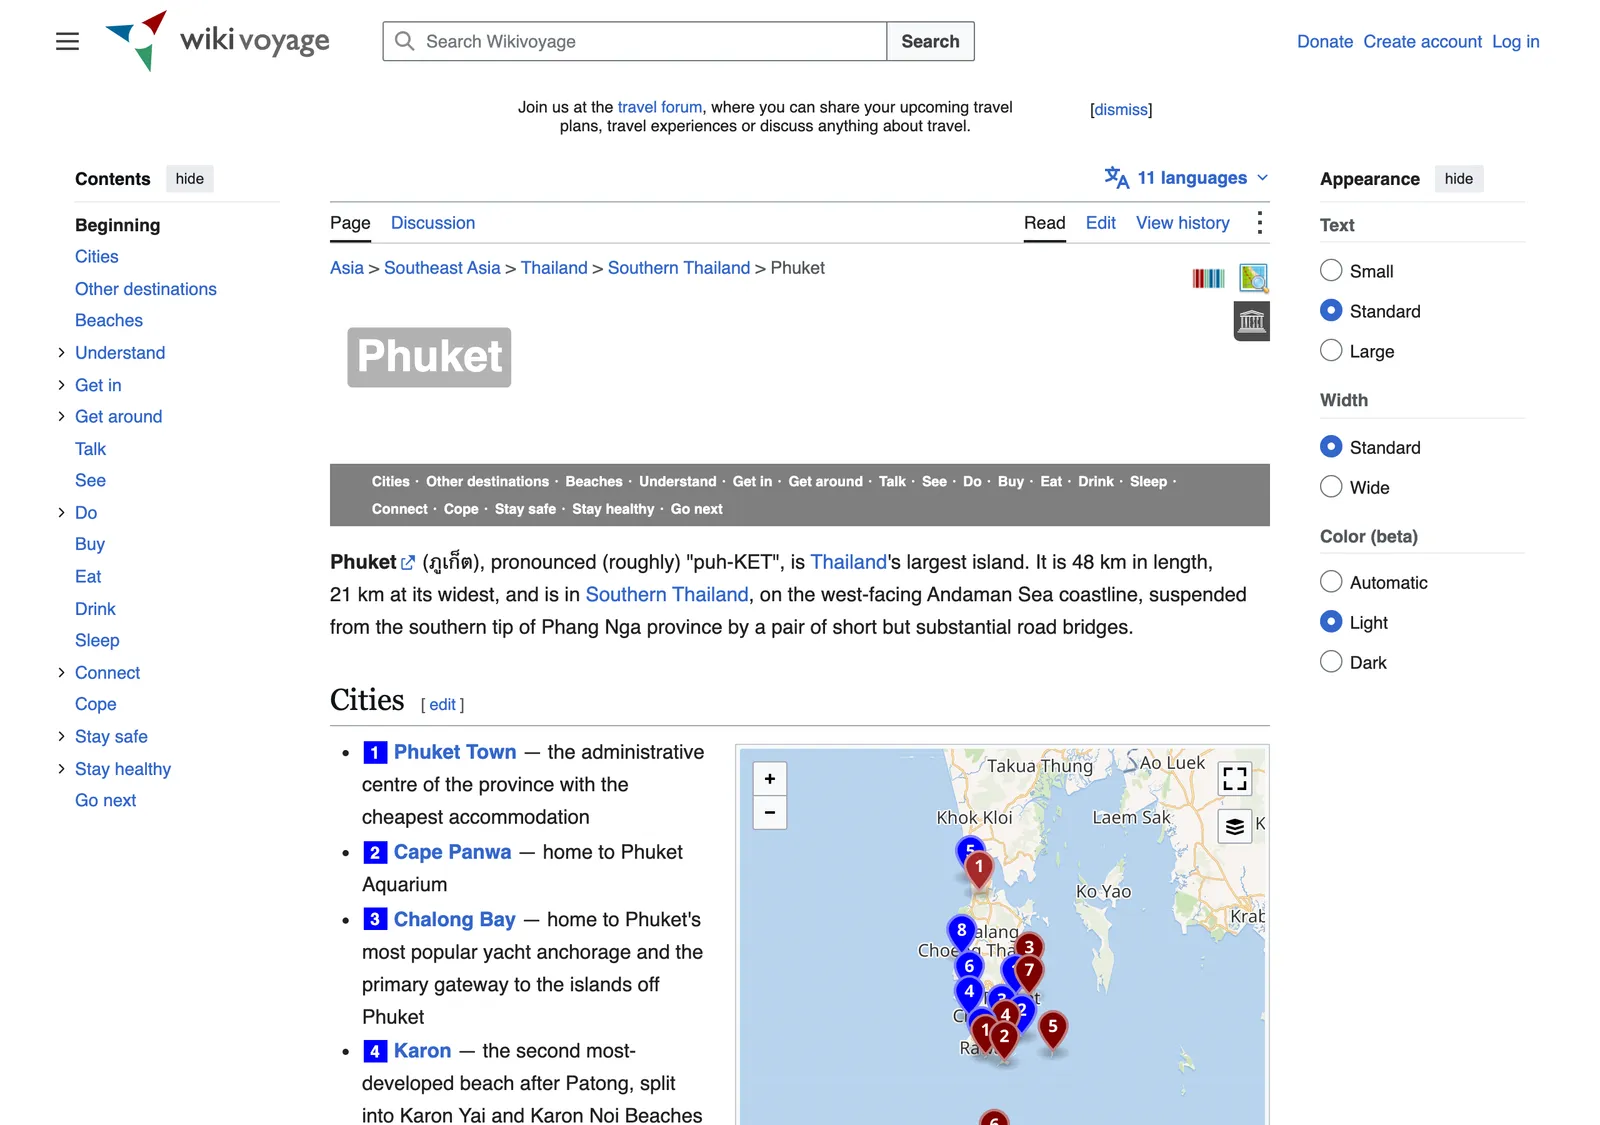Click blue map marker 8

pyautogui.click(x=961, y=933)
